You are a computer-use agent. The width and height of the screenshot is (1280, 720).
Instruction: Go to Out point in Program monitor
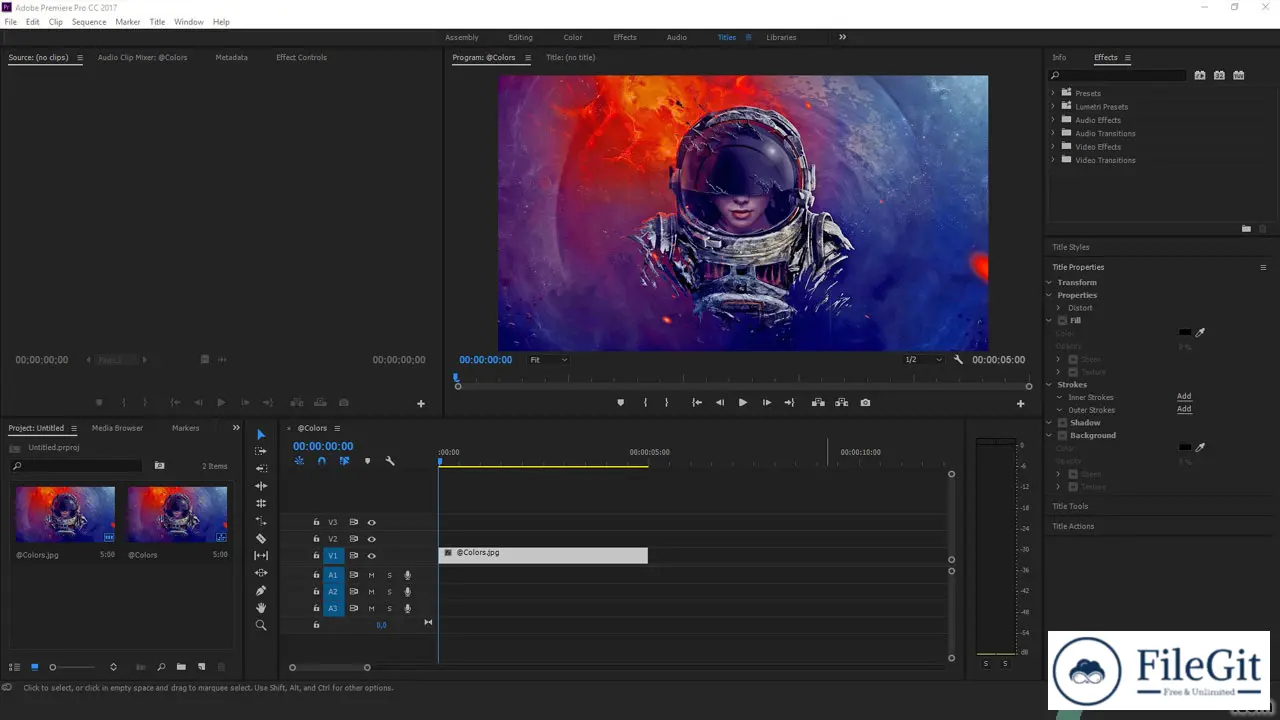[789, 403]
